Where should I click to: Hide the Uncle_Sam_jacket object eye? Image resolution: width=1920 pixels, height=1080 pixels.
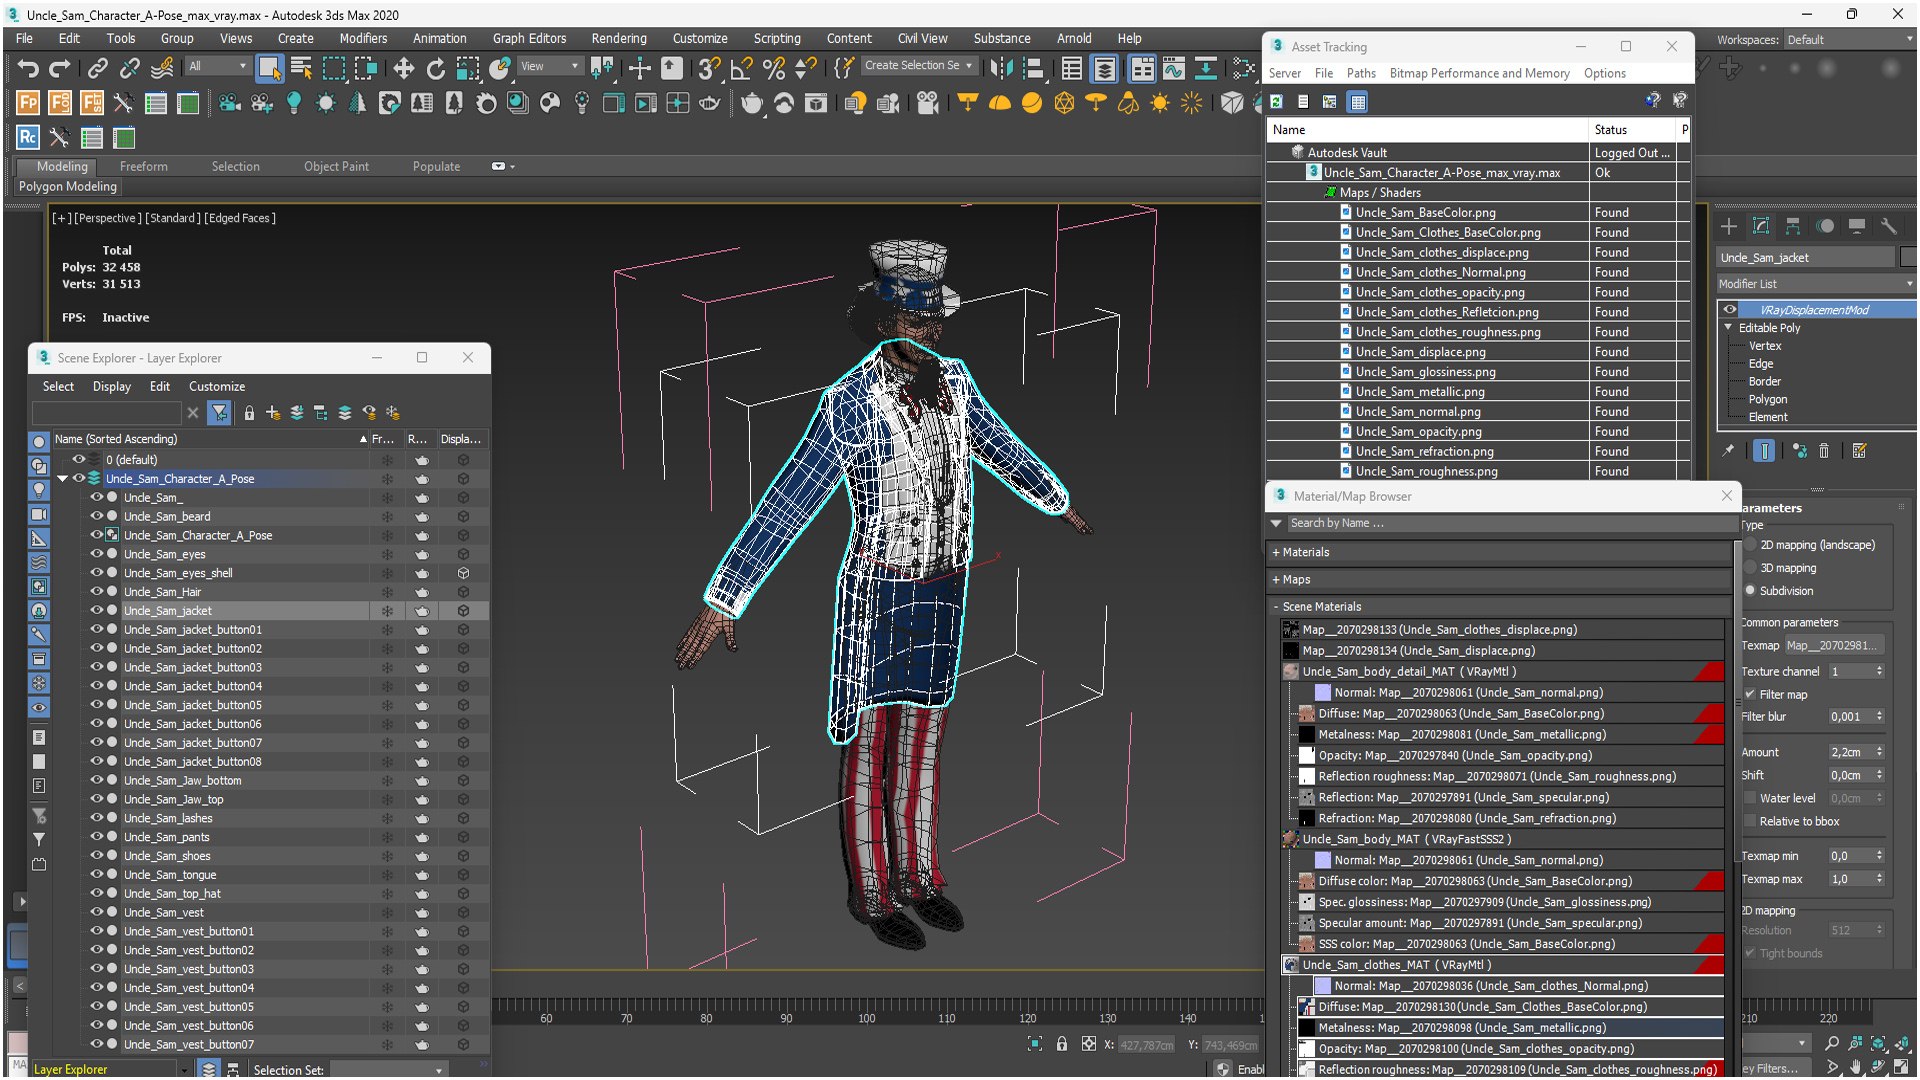(x=97, y=610)
